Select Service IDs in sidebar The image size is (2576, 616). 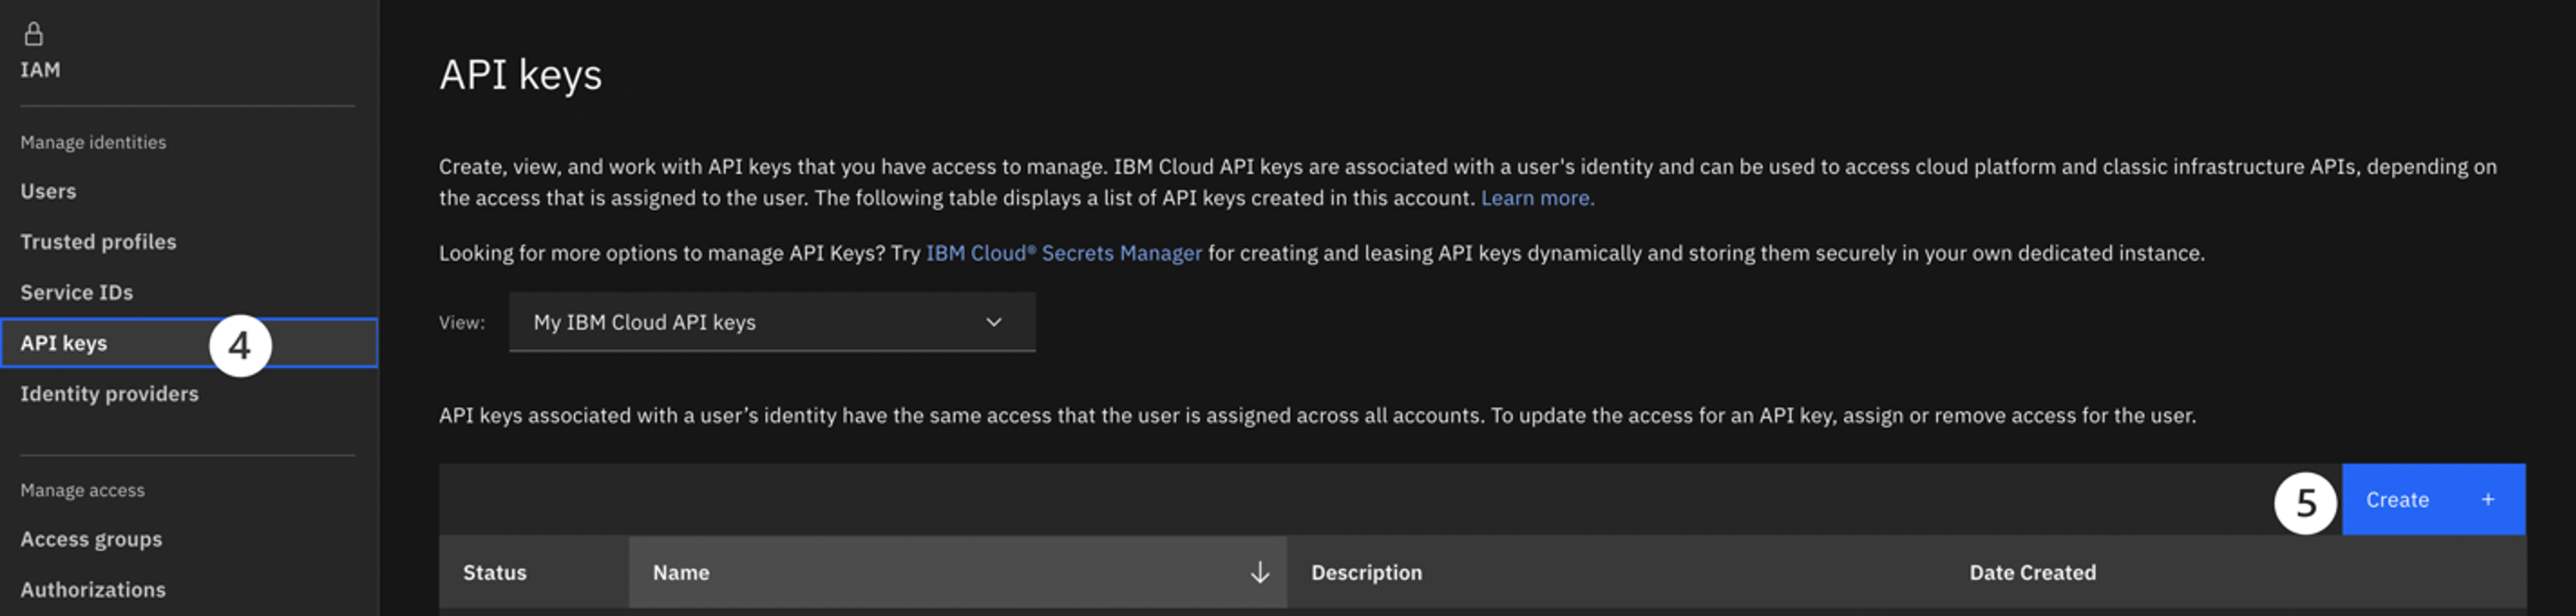77,293
